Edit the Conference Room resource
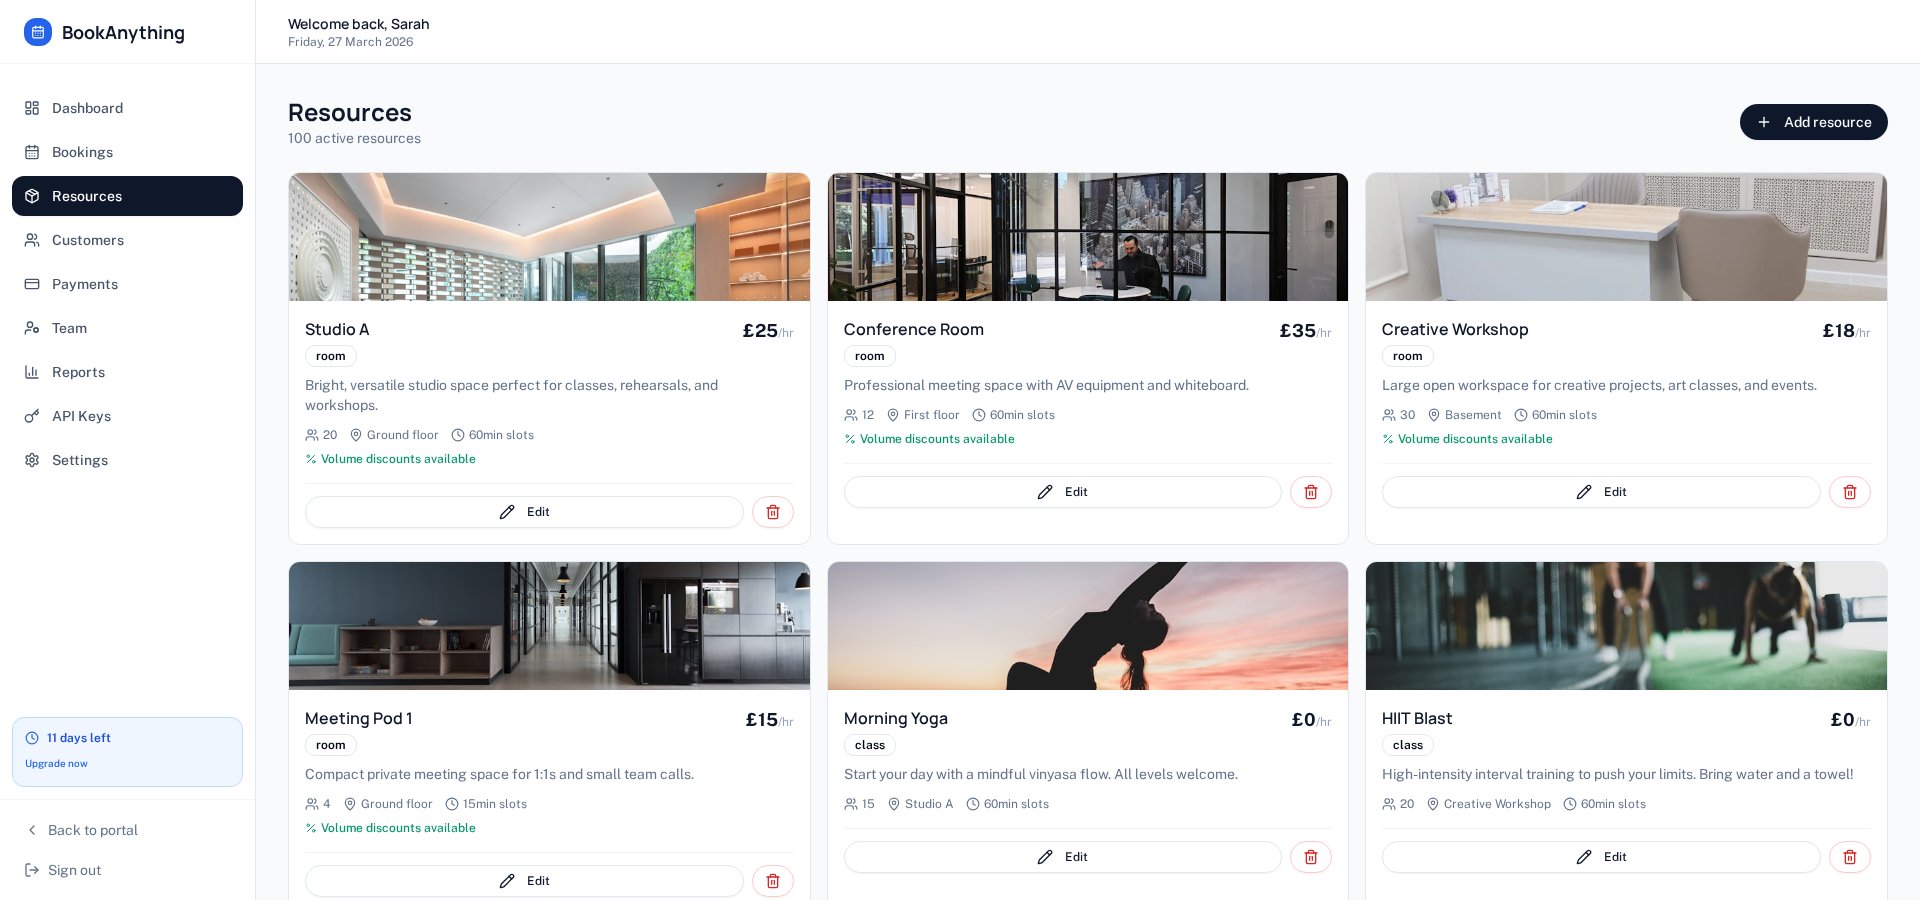The height and width of the screenshot is (900, 1920). (x=1062, y=492)
